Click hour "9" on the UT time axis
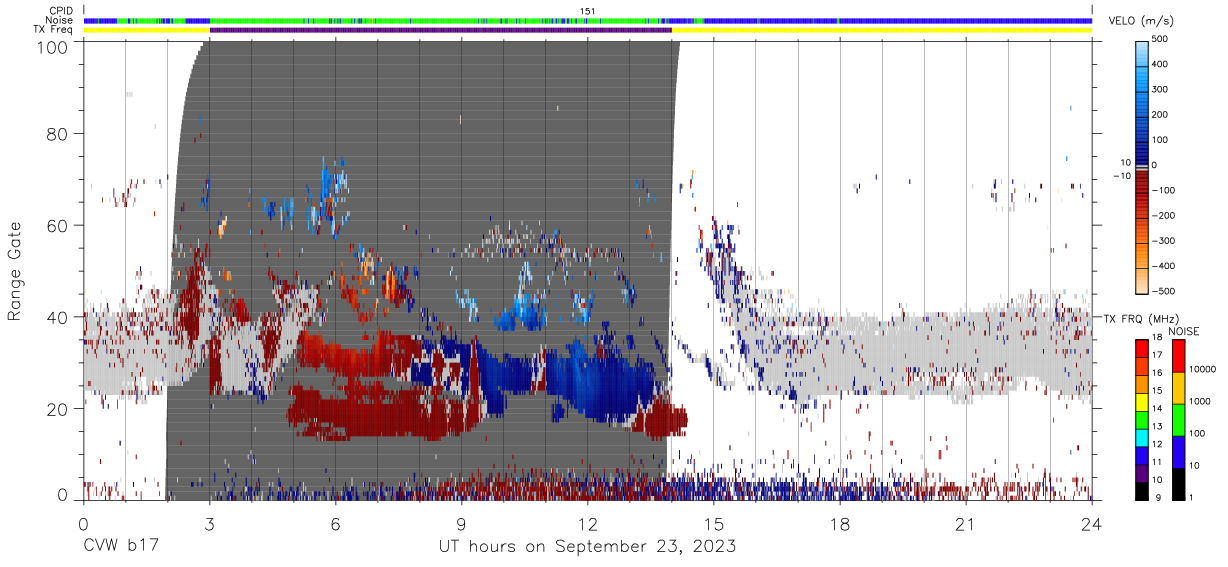This screenshot has width=1228, height=567. click(461, 524)
